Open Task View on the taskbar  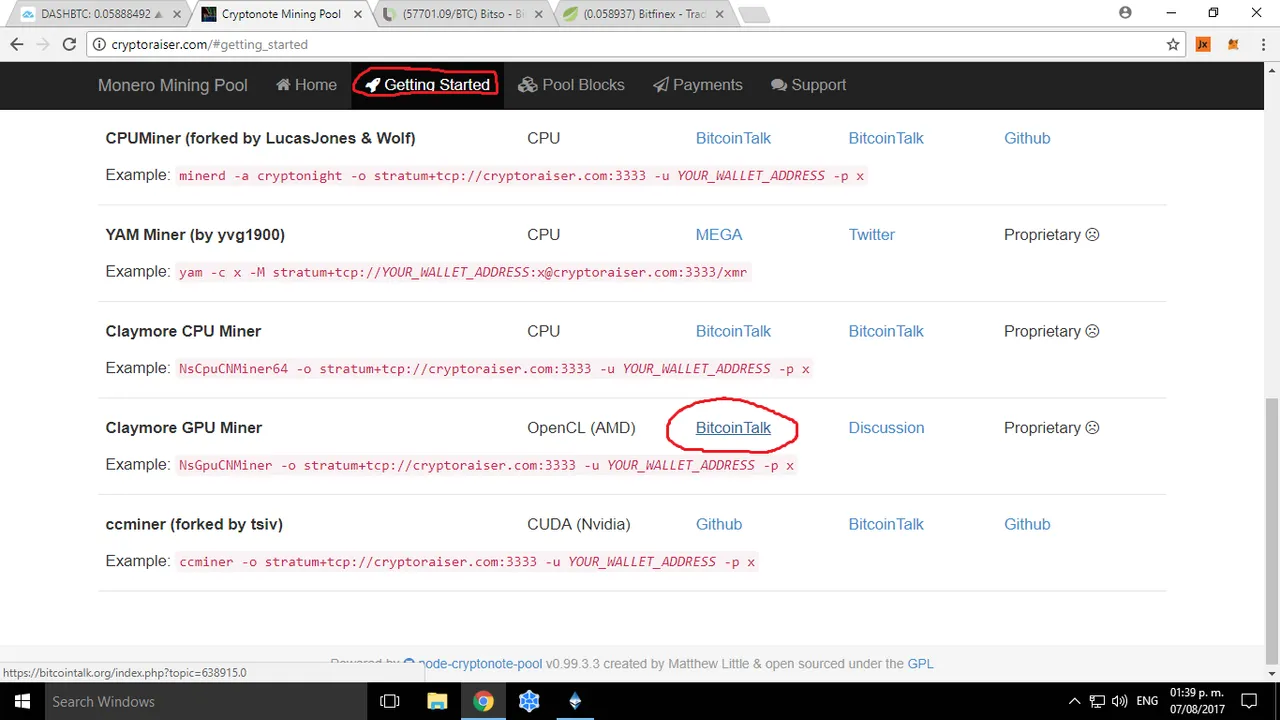tap(390, 701)
